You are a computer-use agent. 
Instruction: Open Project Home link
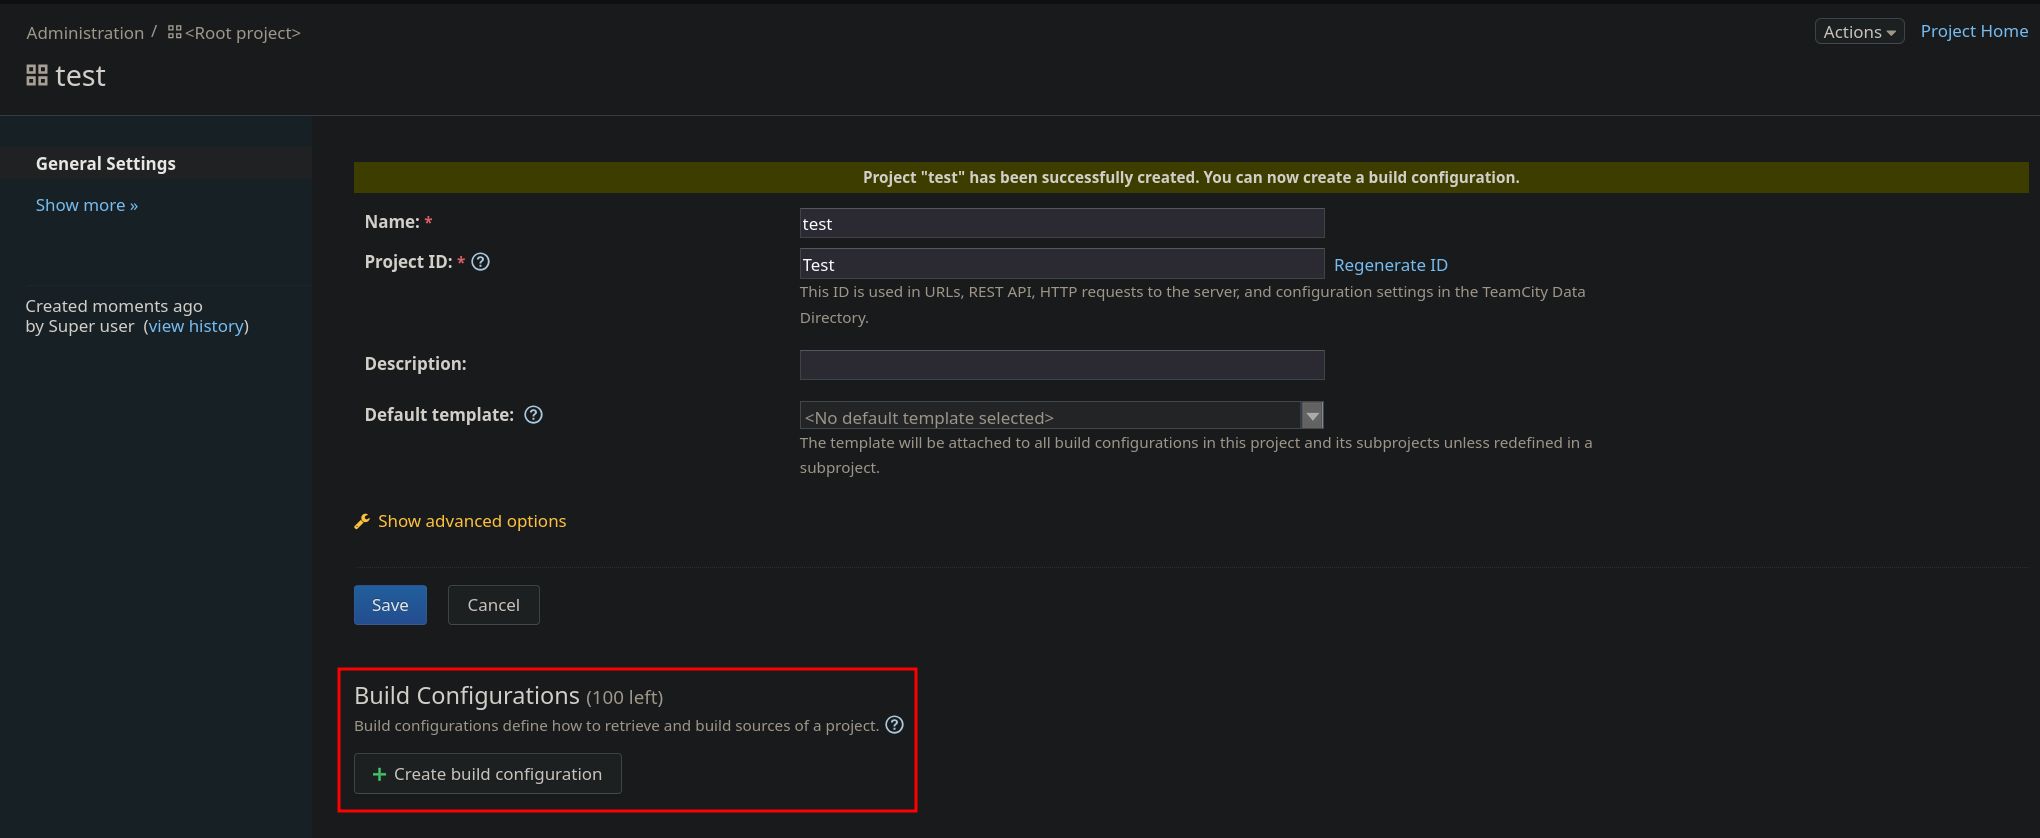coord(1974,31)
